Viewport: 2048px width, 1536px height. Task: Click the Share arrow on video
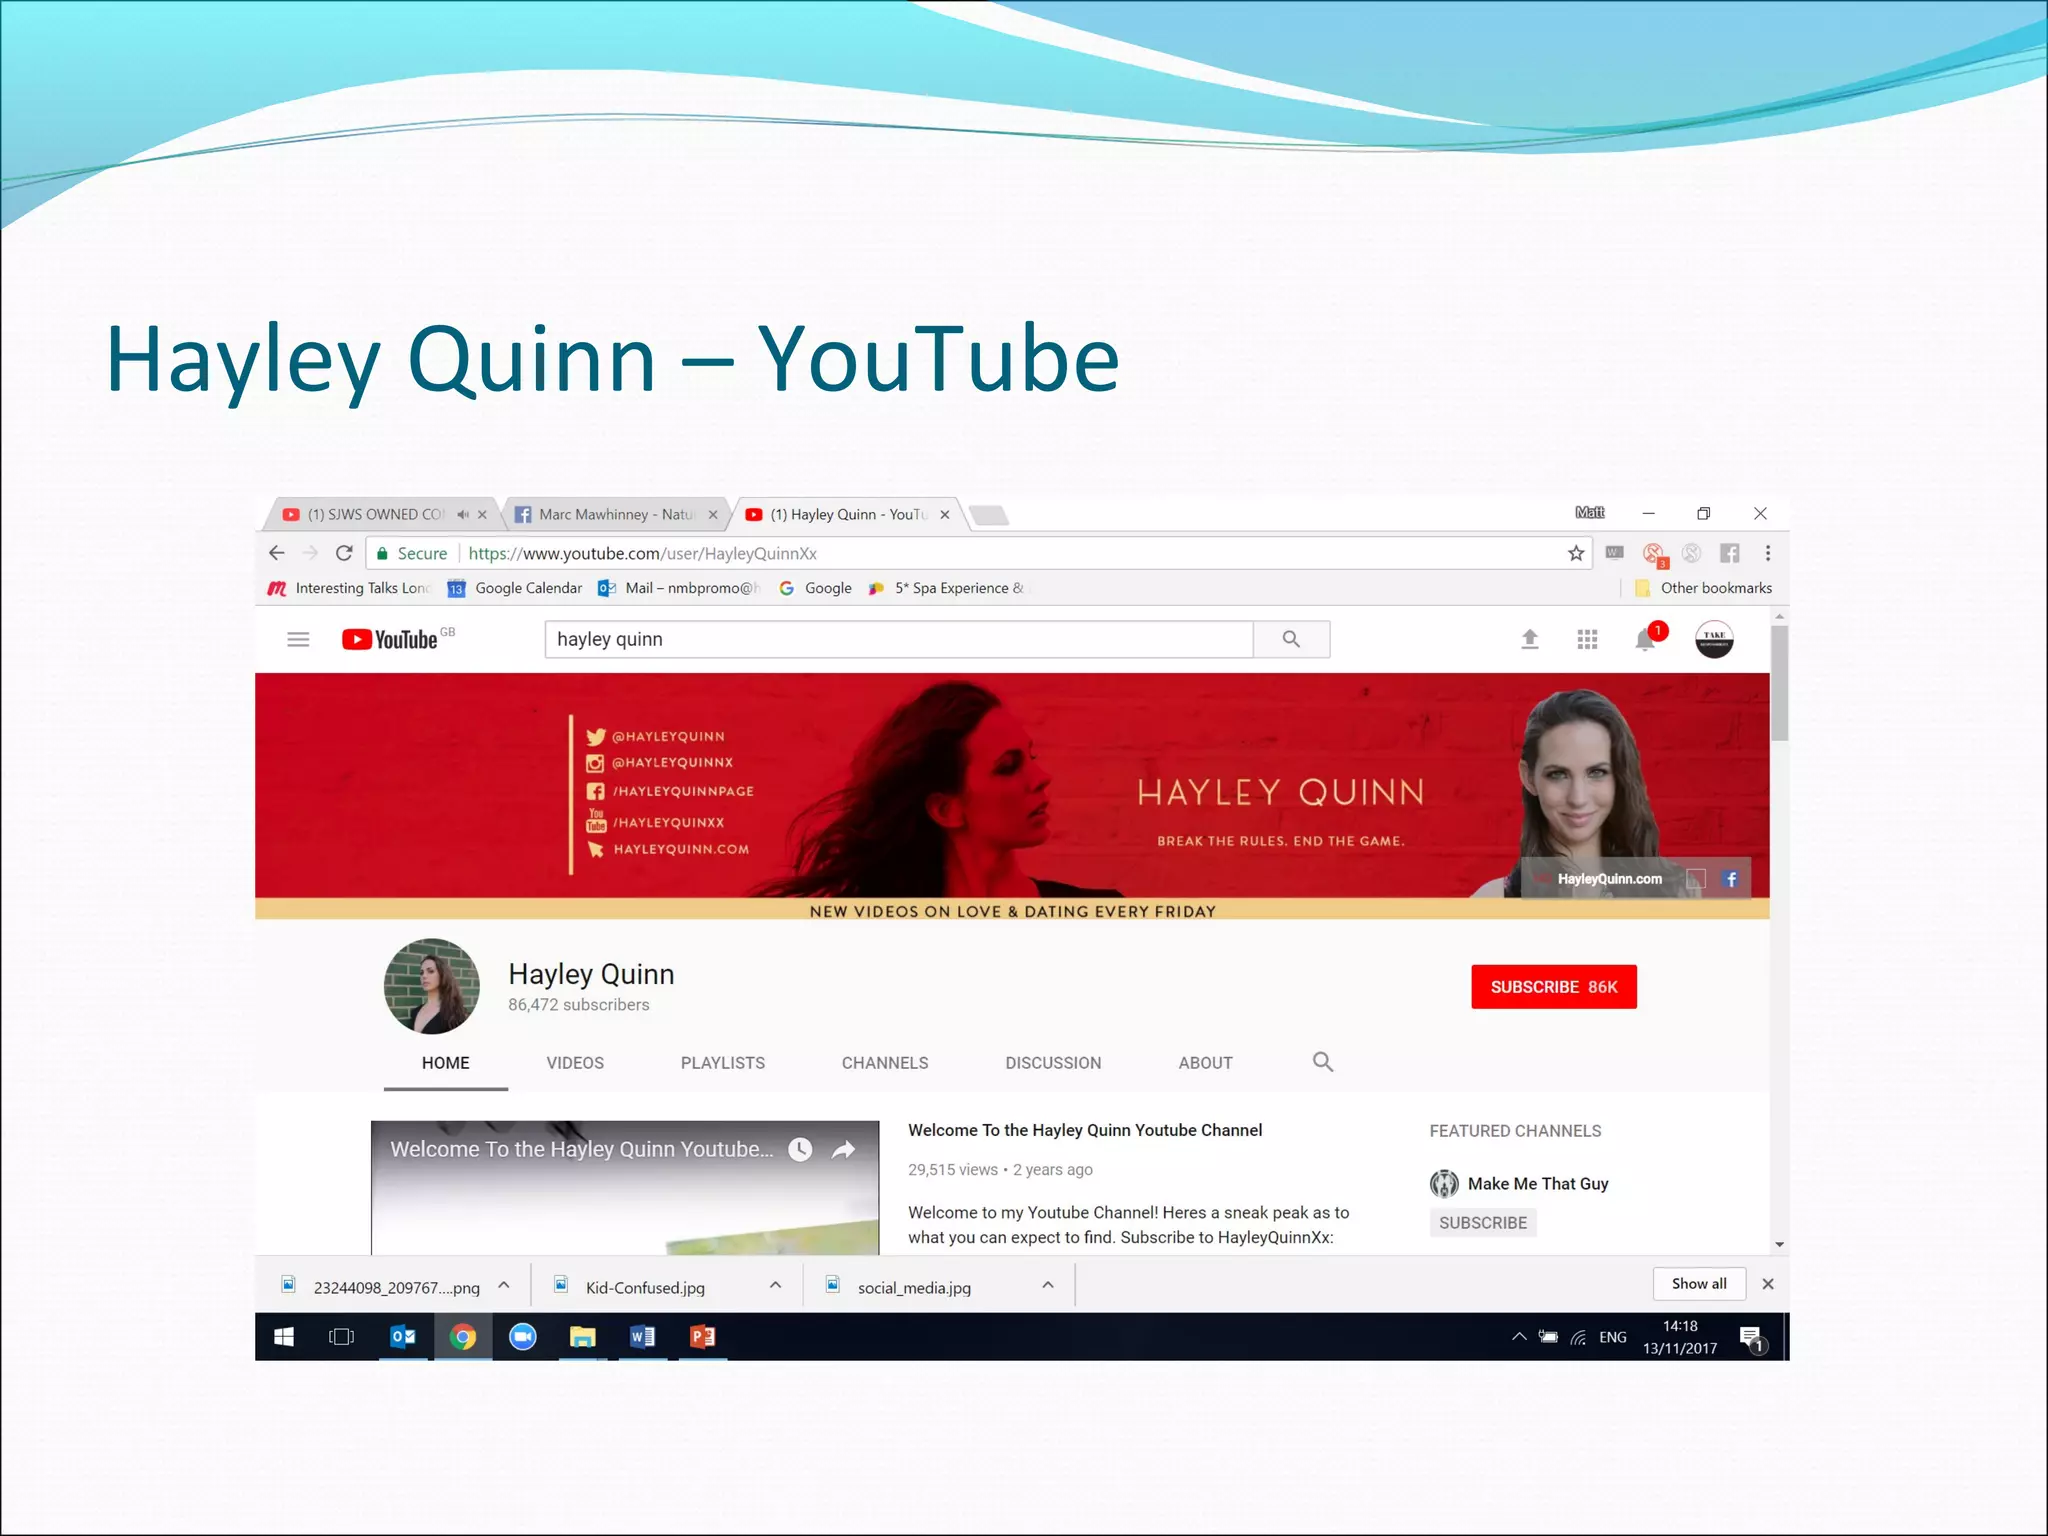(x=844, y=1150)
